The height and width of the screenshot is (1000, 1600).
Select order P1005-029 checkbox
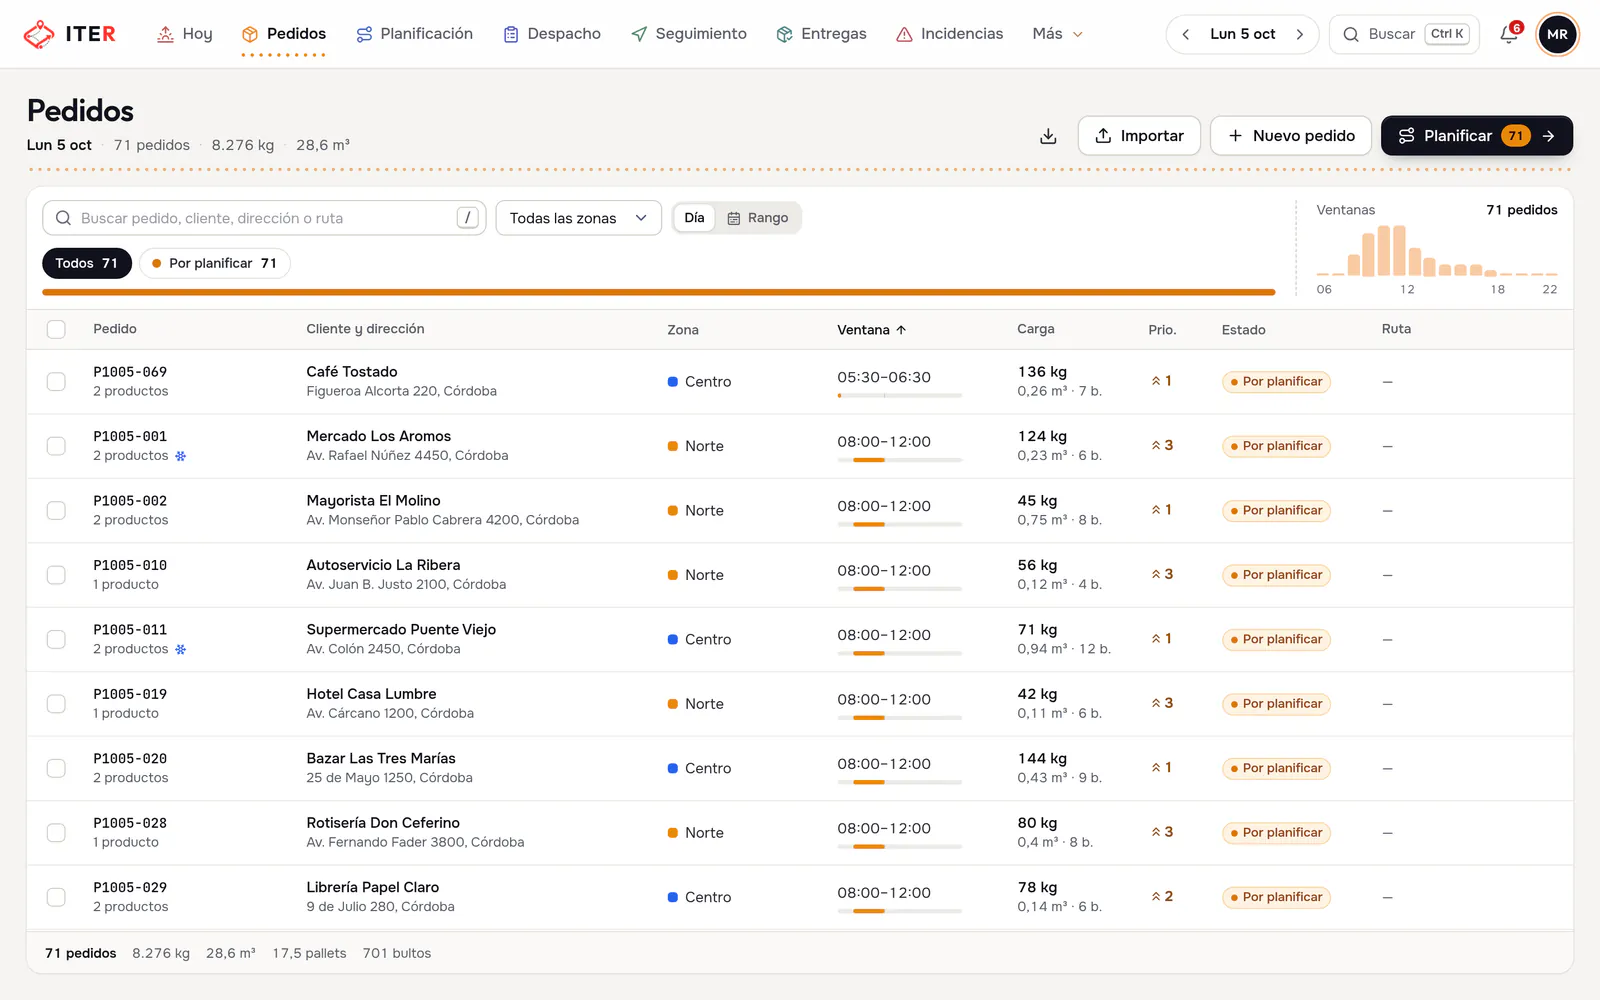click(56, 897)
